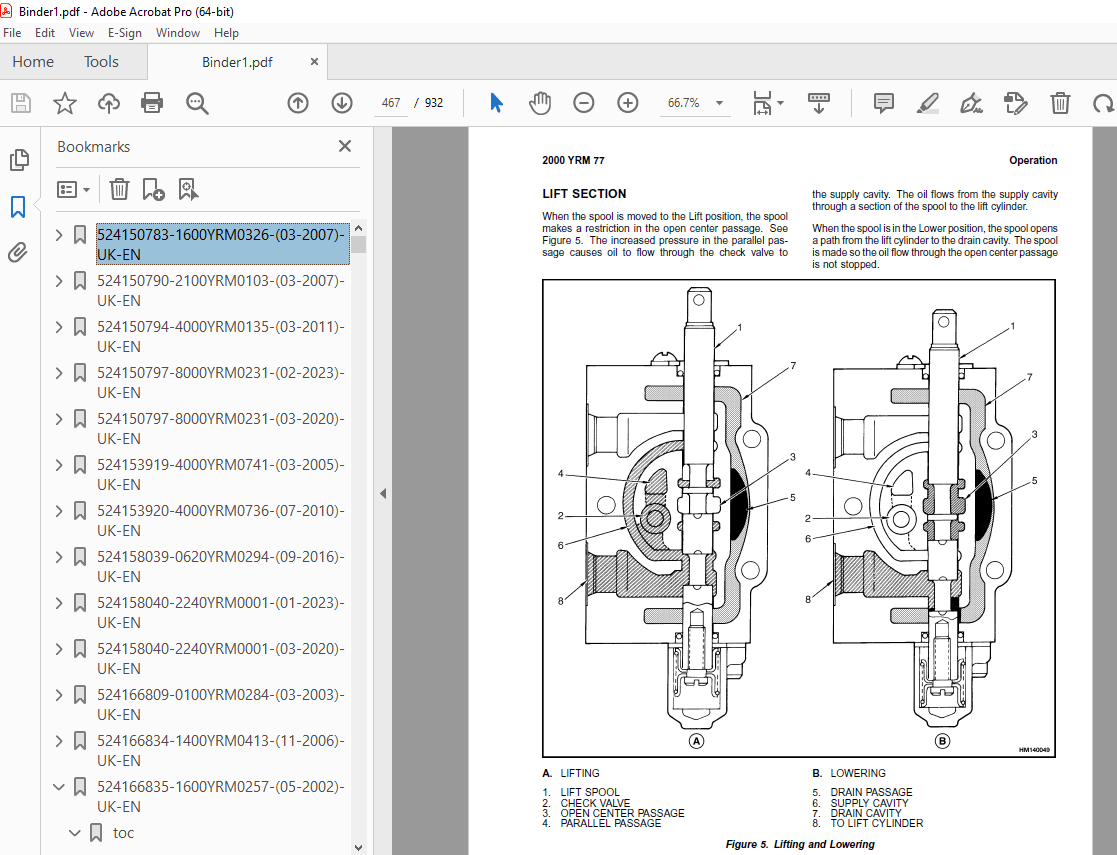Collapse the toc bookmark node
1117x855 pixels.
pyautogui.click(x=74, y=832)
